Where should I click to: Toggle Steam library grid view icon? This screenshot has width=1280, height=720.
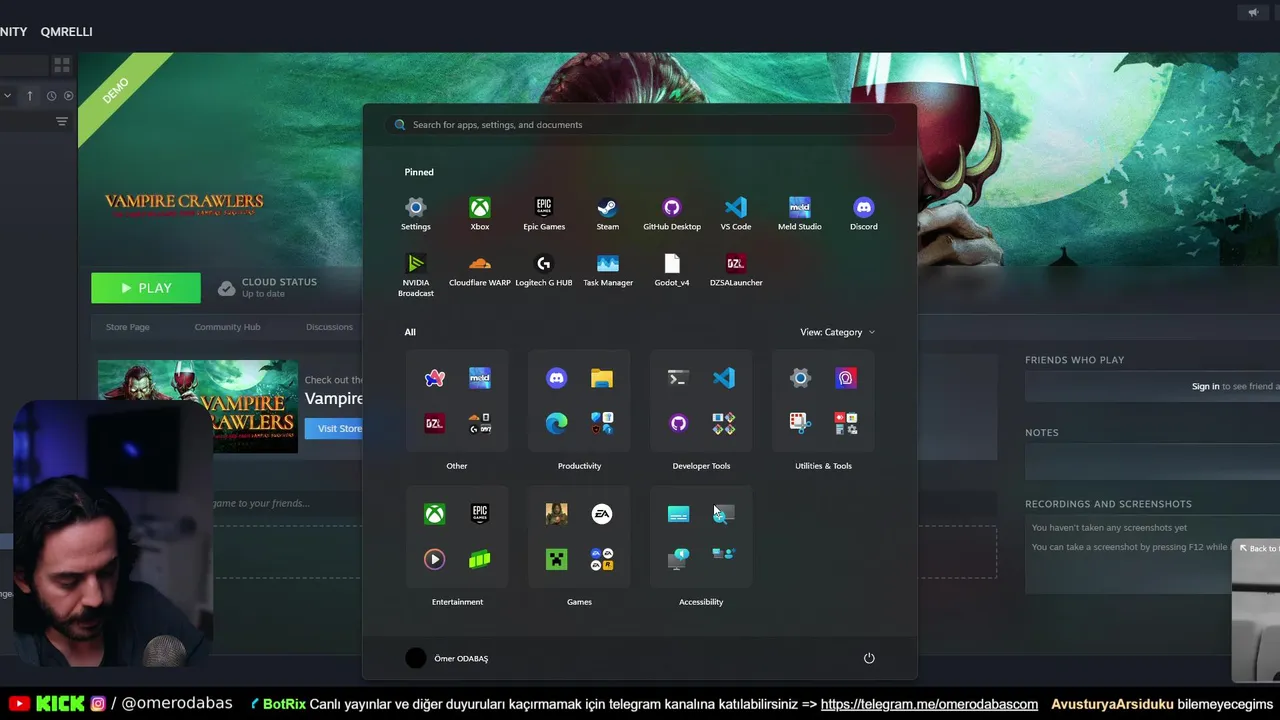pos(62,65)
